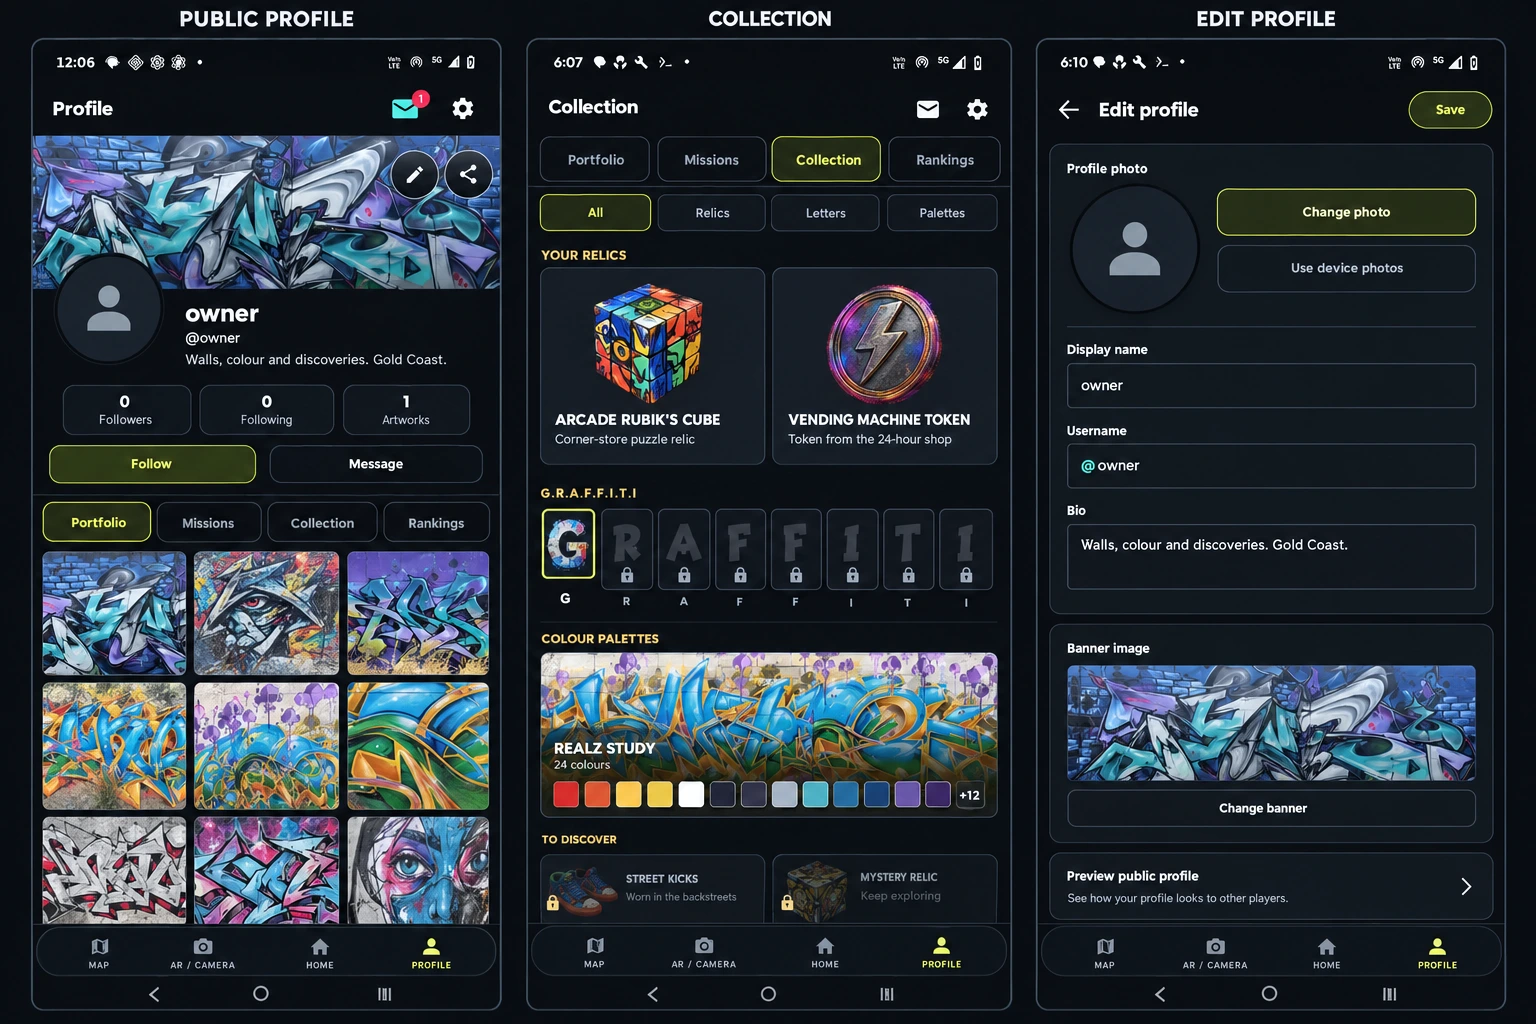View the Followers count box
The image size is (1536, 1024).
click(126, 410)
